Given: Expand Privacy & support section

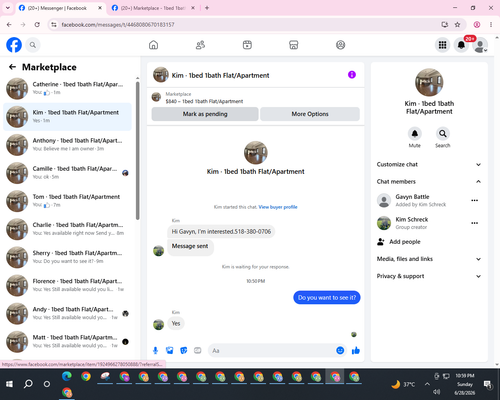Looking at the screenshot, I should (429, 276).
